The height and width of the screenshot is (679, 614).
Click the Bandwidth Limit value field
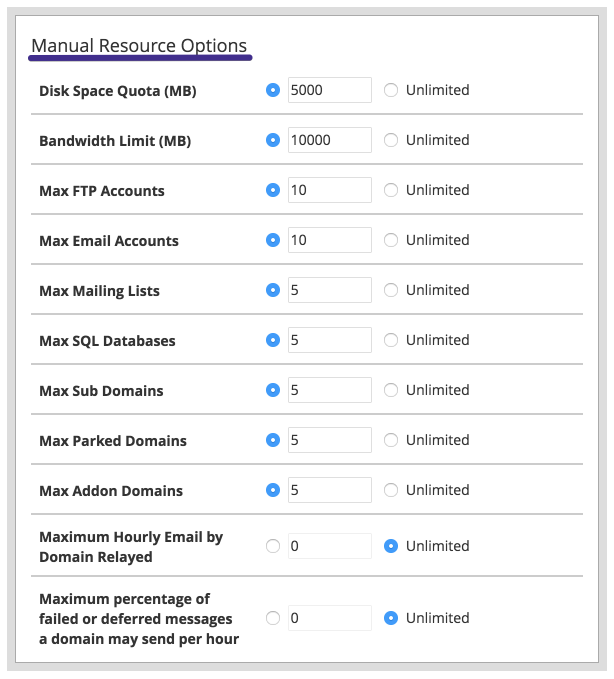329,140
